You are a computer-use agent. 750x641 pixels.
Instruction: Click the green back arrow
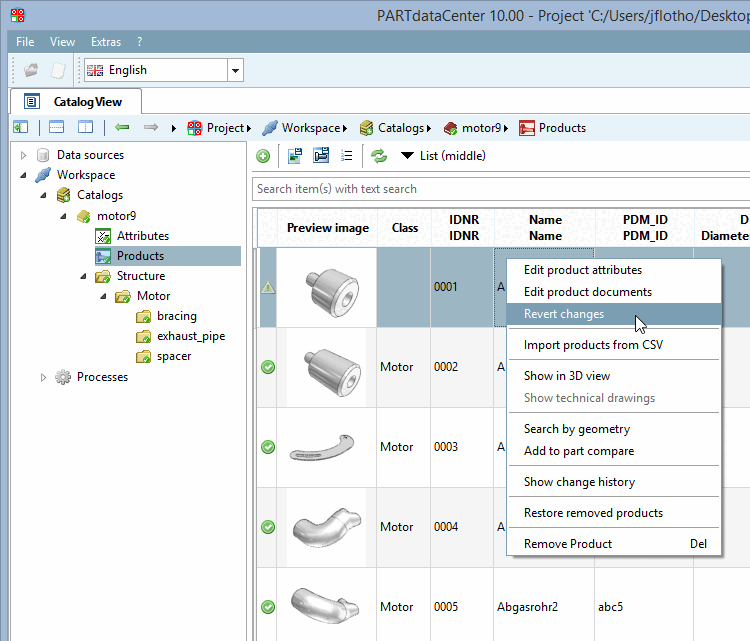click(x=122, y=128)
